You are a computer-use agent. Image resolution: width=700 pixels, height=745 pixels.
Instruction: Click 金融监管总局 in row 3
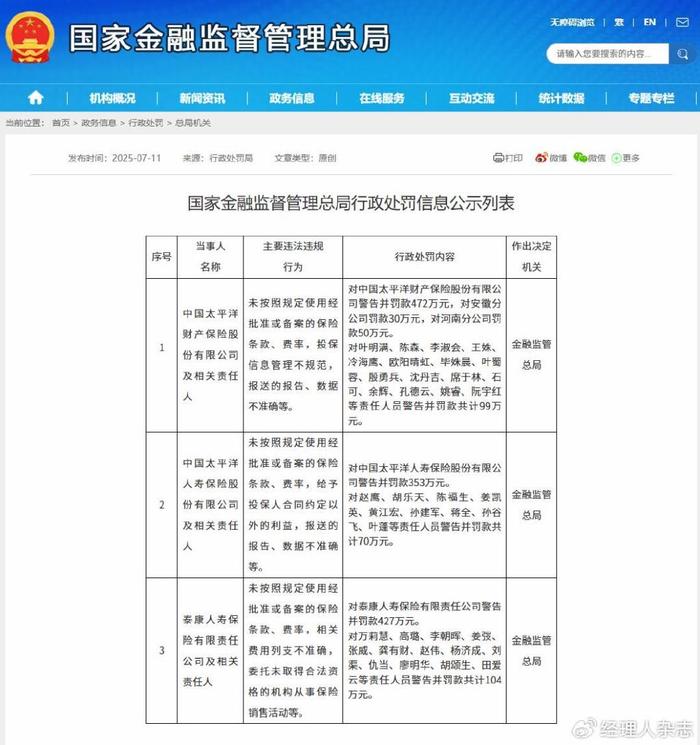coord(531,650)
